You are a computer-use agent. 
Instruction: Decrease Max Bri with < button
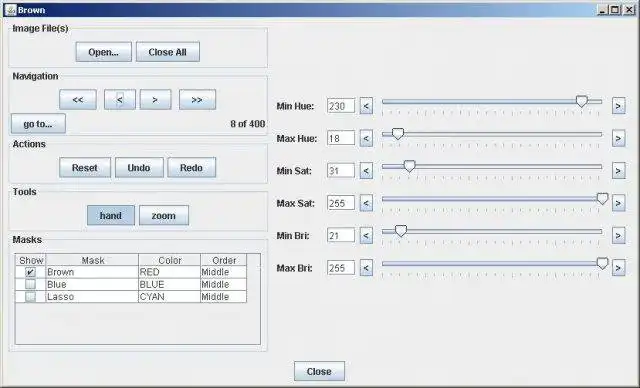(366, 268)
